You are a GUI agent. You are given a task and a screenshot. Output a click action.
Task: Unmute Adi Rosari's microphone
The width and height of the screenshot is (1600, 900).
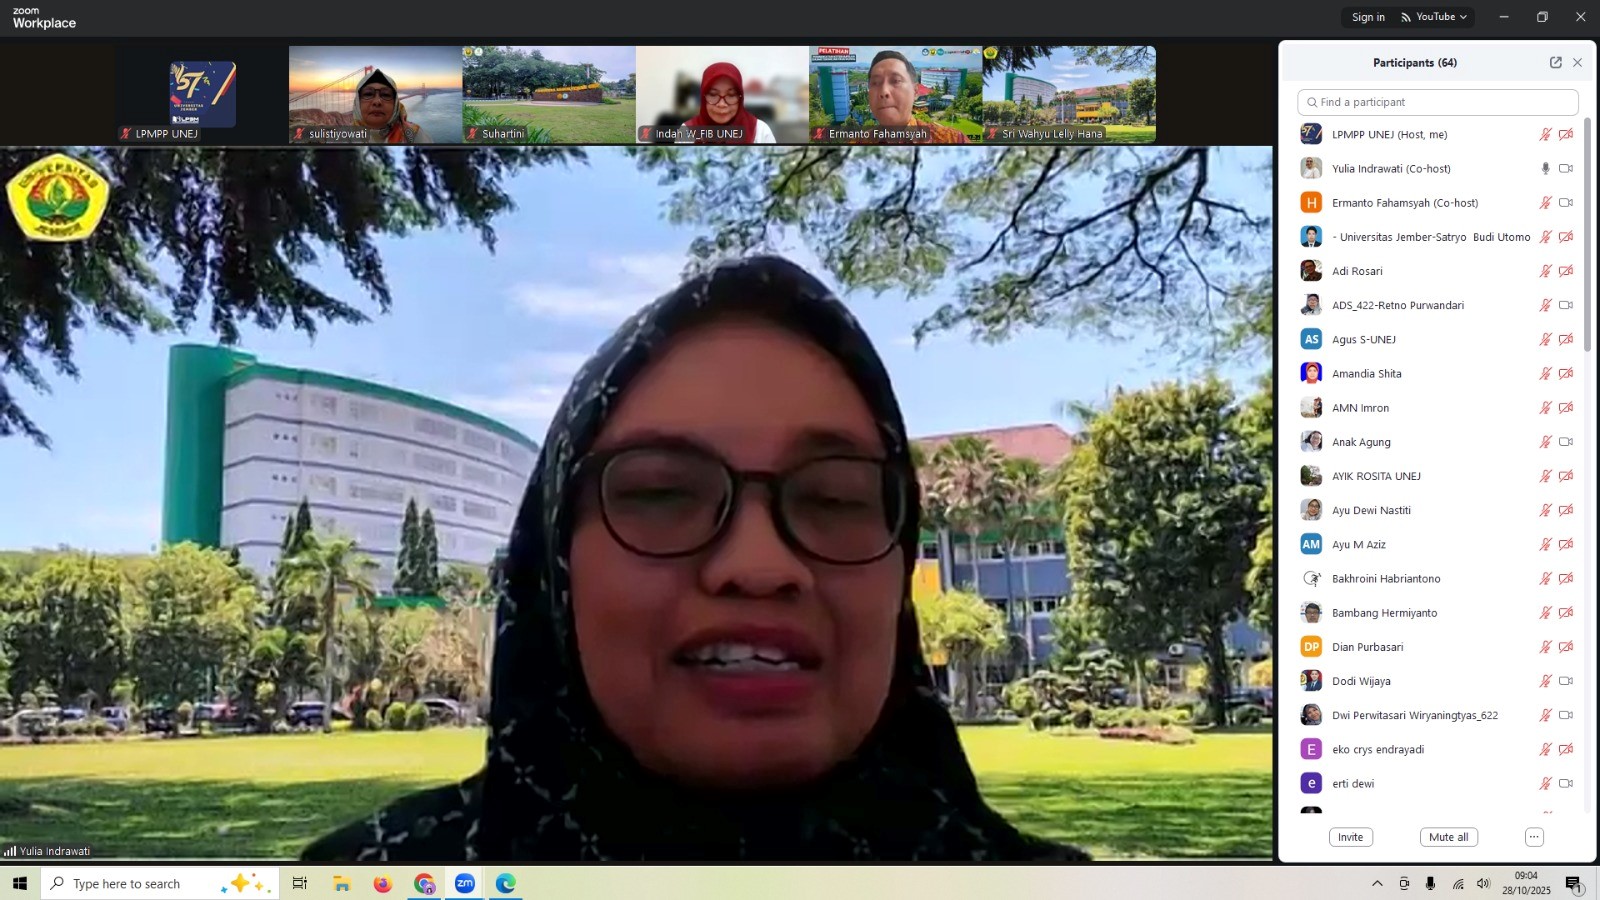[1545, 271]
